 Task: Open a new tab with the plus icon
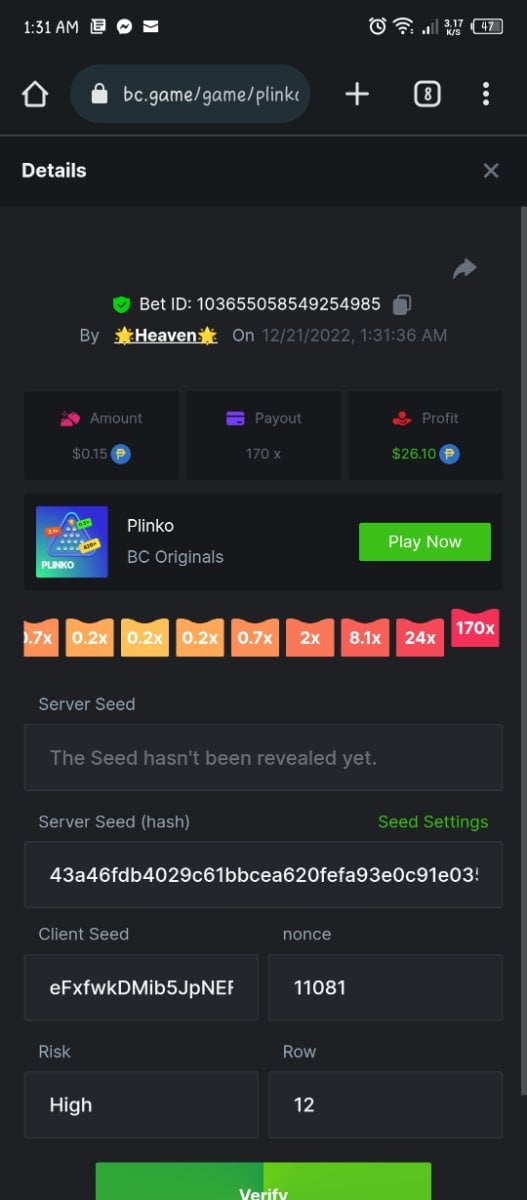pos(357,94)
